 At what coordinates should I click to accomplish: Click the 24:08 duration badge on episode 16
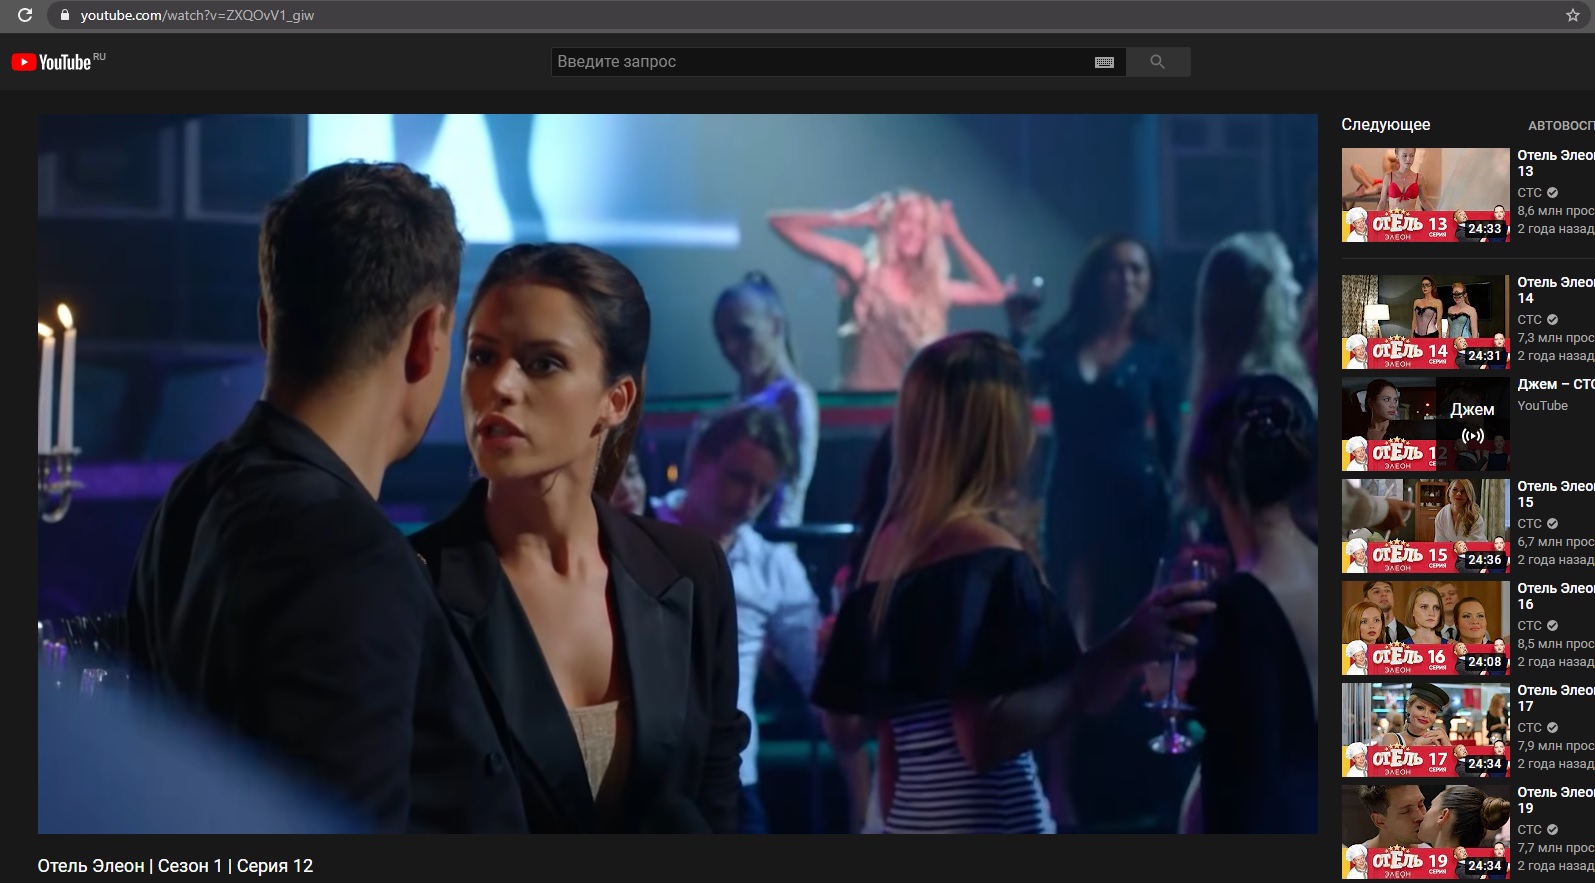[x=1484, y=662]
